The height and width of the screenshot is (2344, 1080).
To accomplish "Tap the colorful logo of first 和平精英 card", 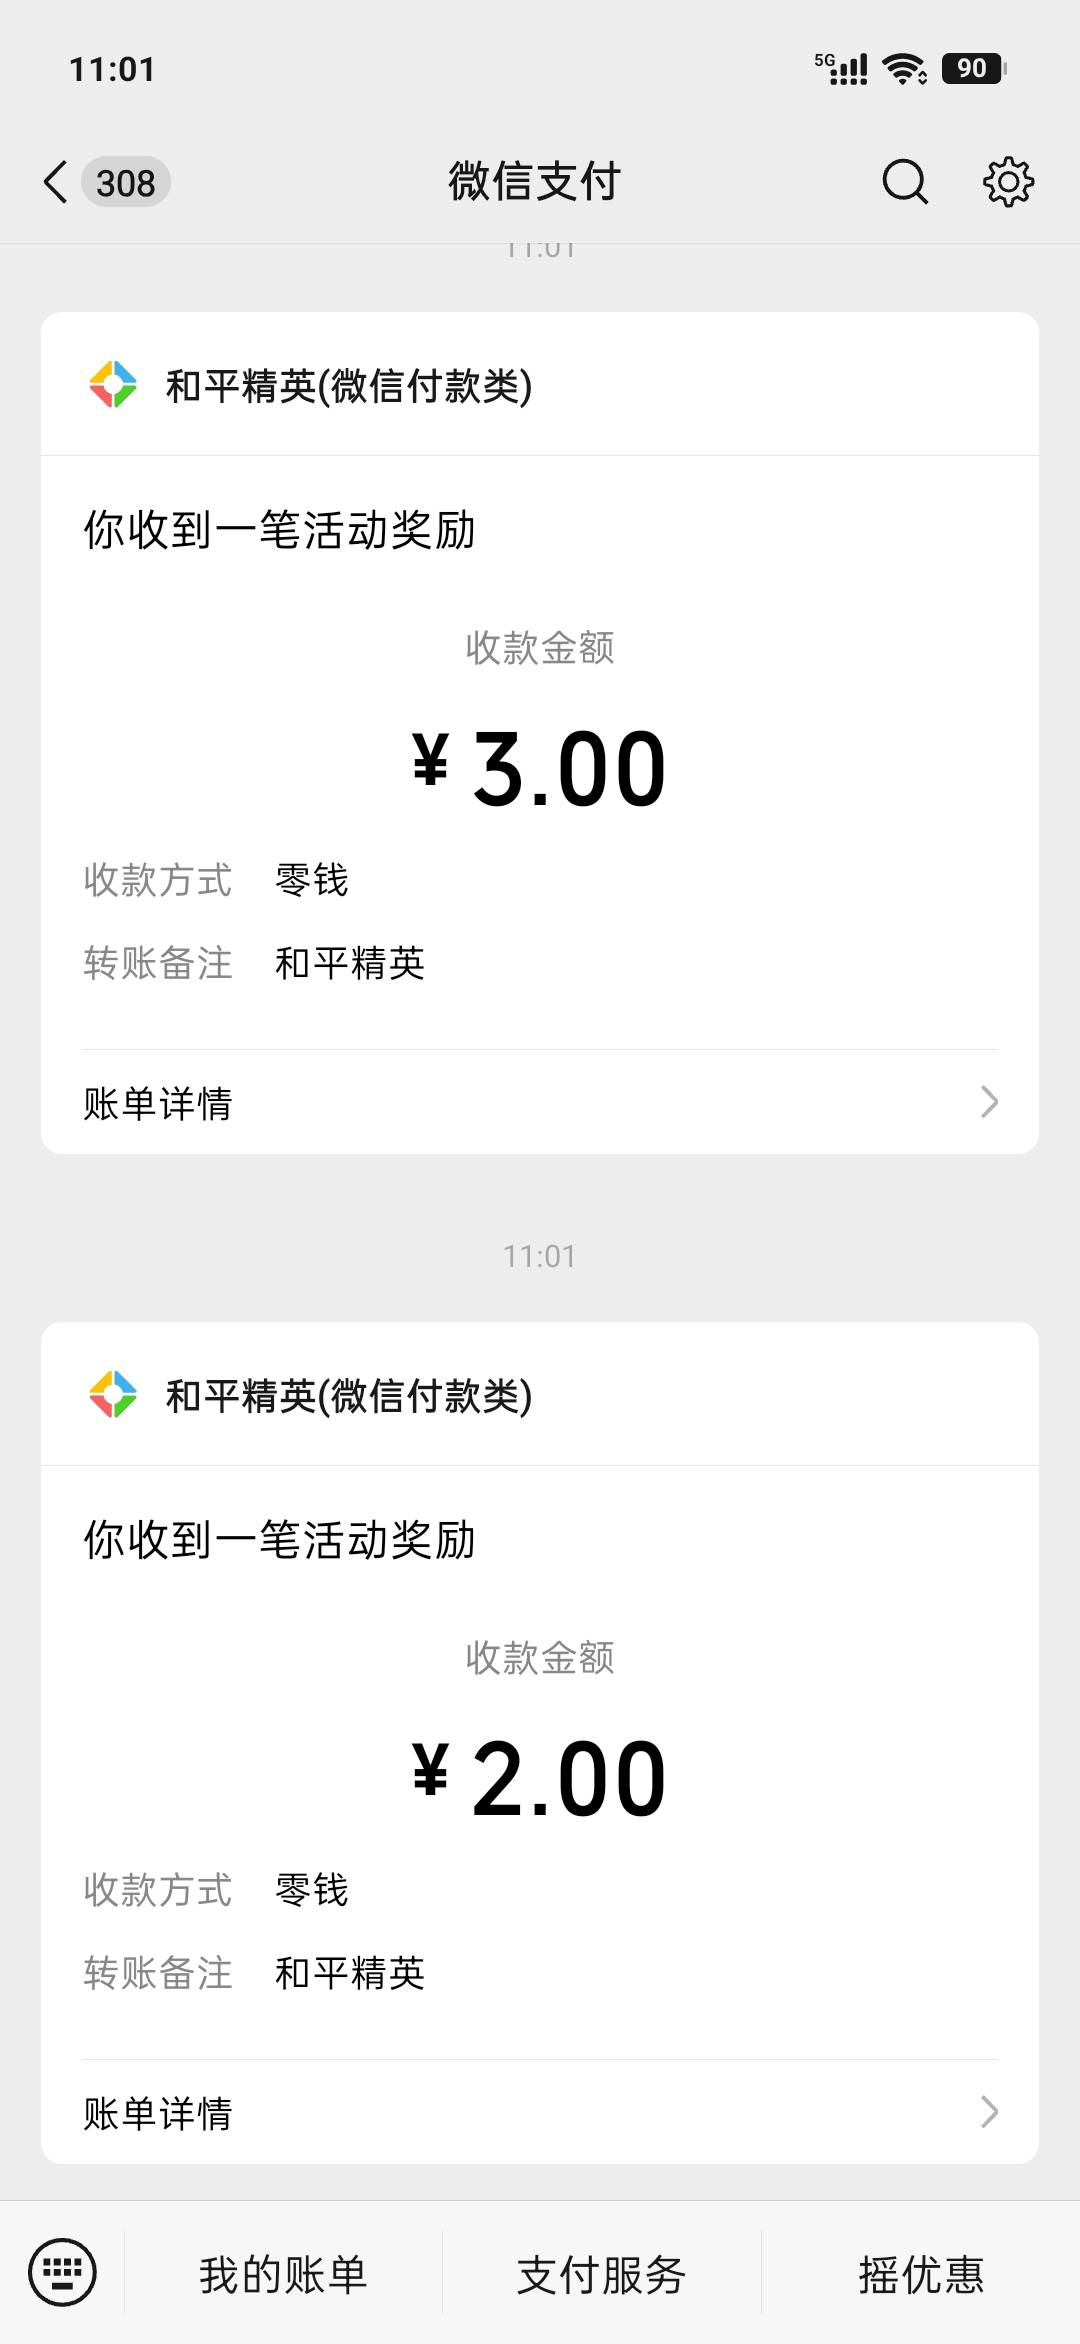I will pyautogui.click(x=113, y=385).
